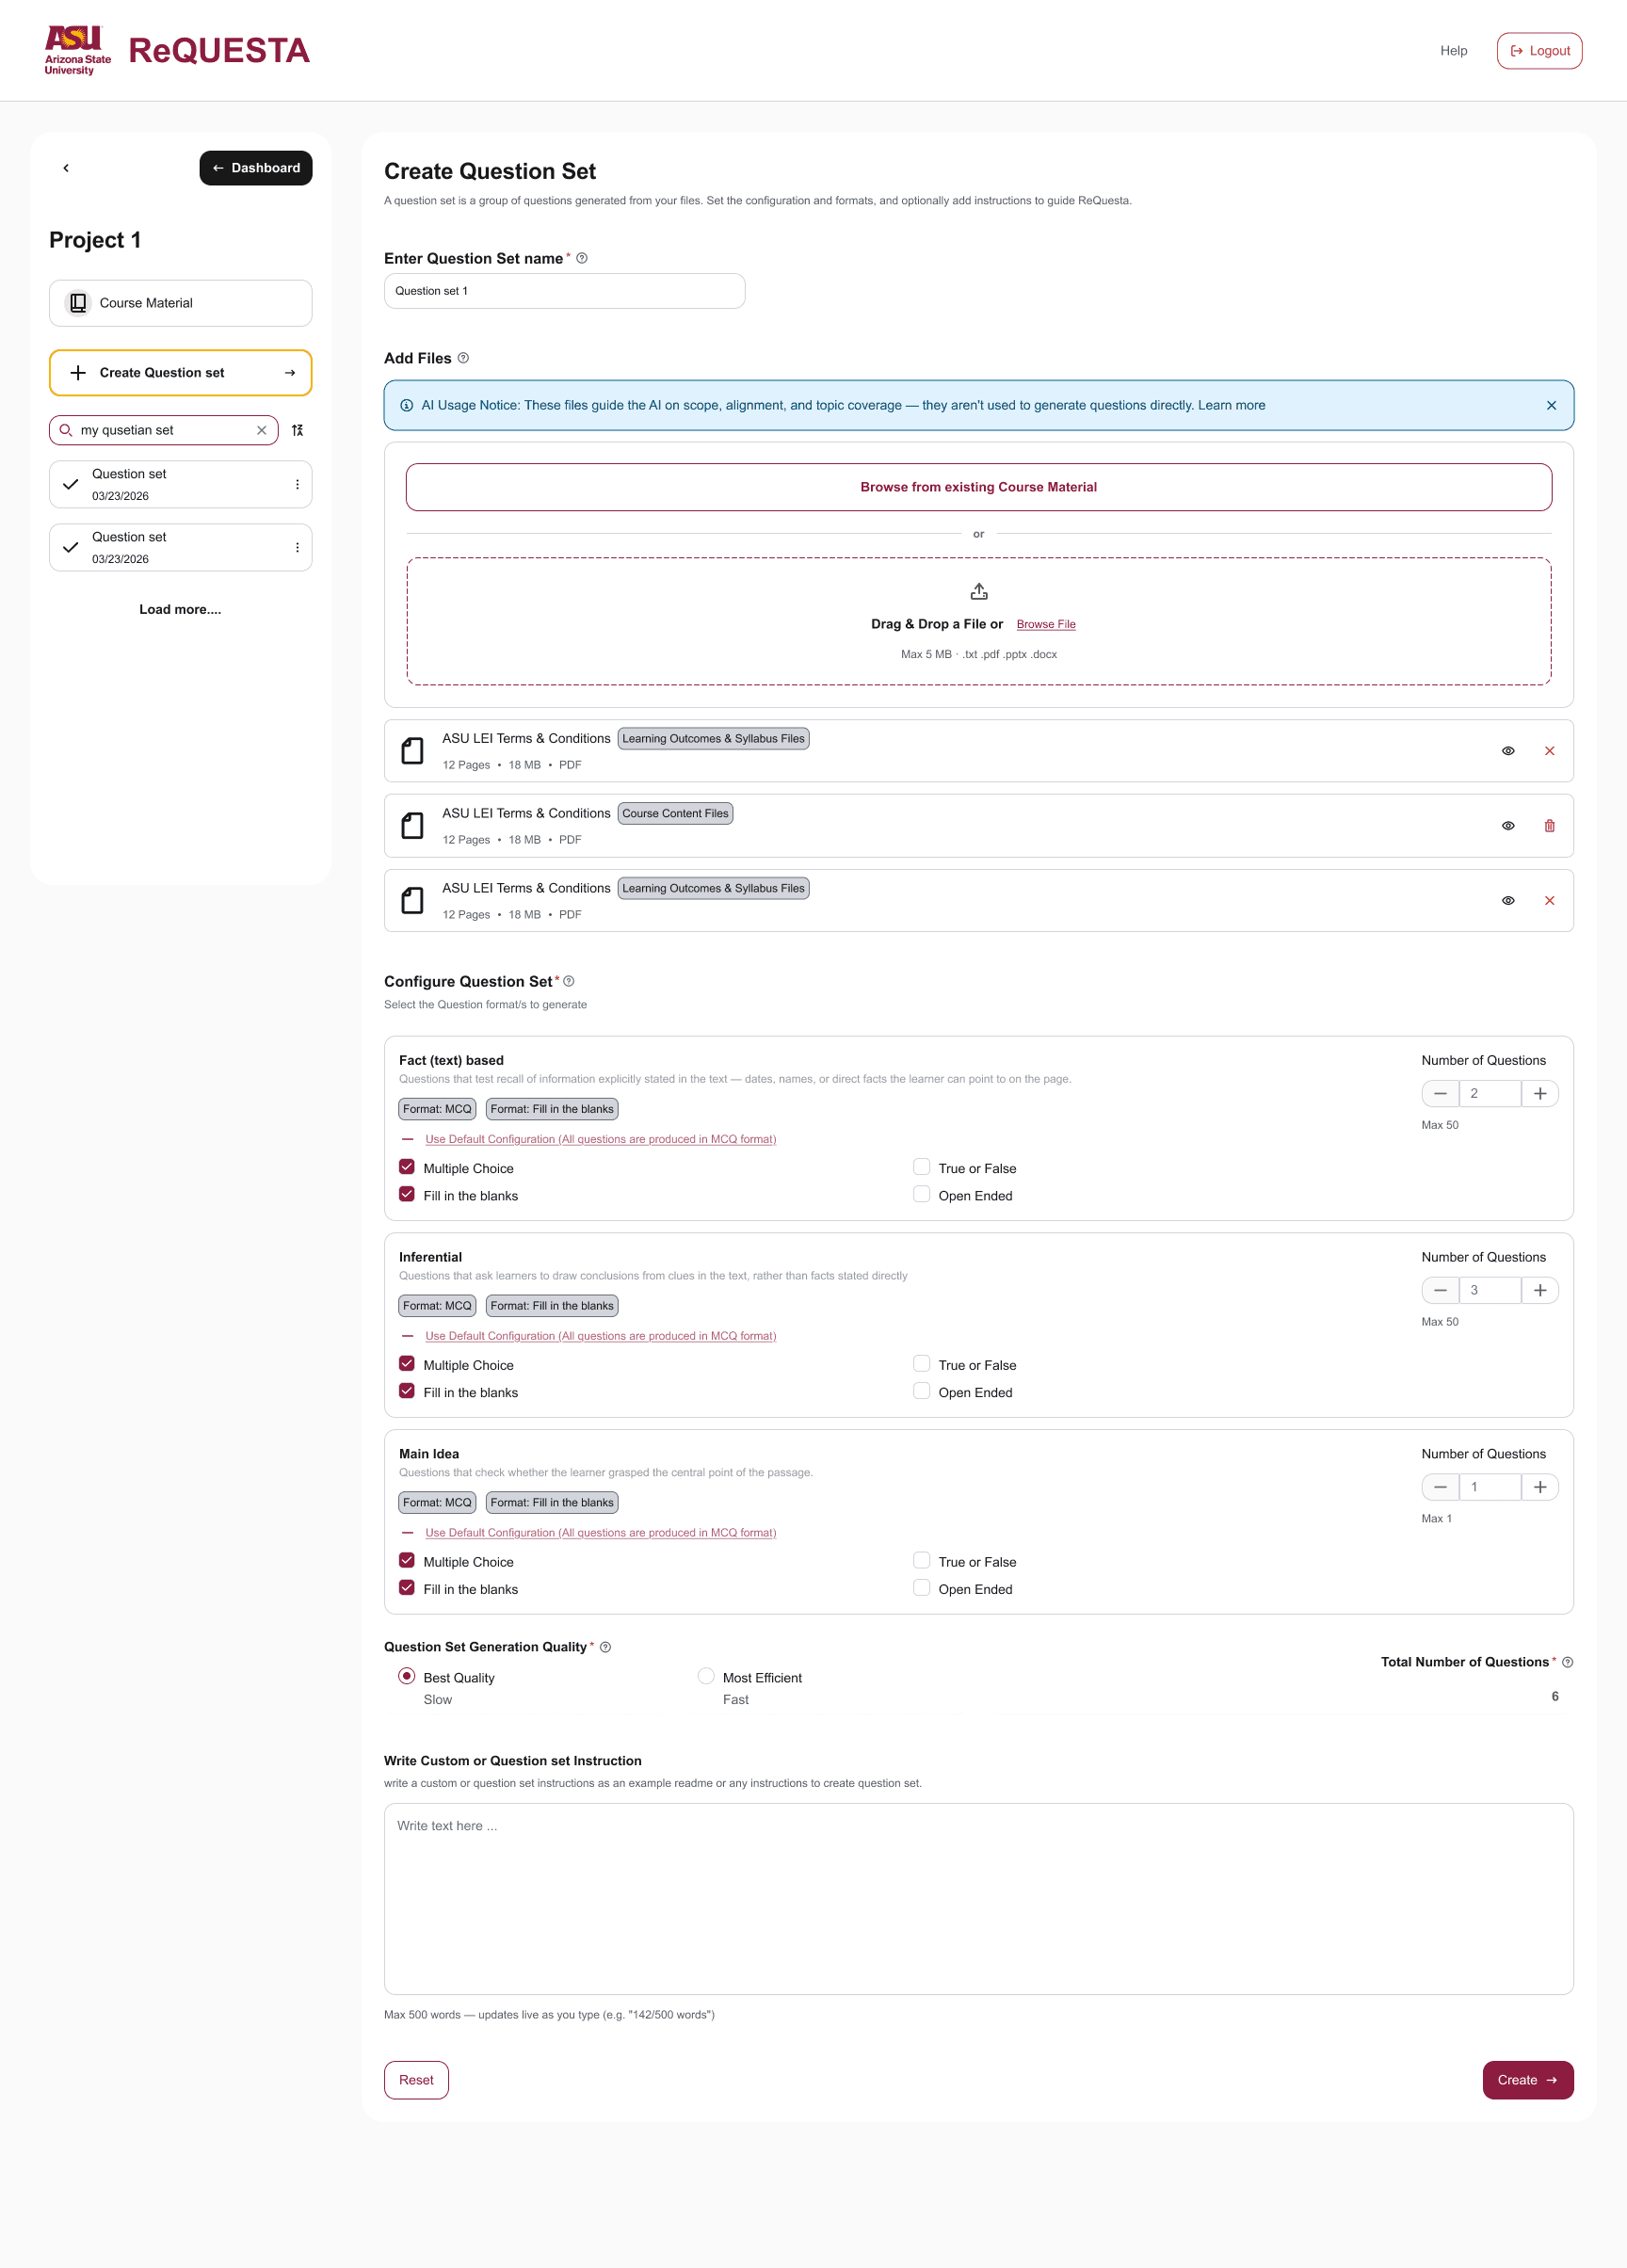Screen dimensions: 1627x2268
Task: Collapse Inferential default configuration link
Action: [600, 1336]
